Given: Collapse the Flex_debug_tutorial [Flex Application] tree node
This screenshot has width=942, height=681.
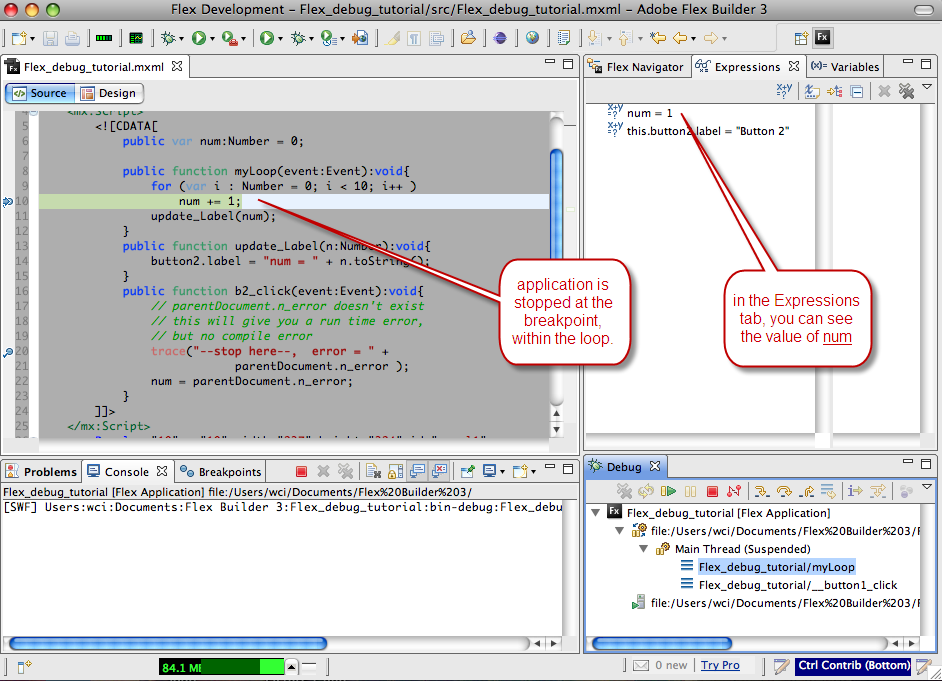Looking at the screenshot, I should pyautogui.click(x=597, y=512).
